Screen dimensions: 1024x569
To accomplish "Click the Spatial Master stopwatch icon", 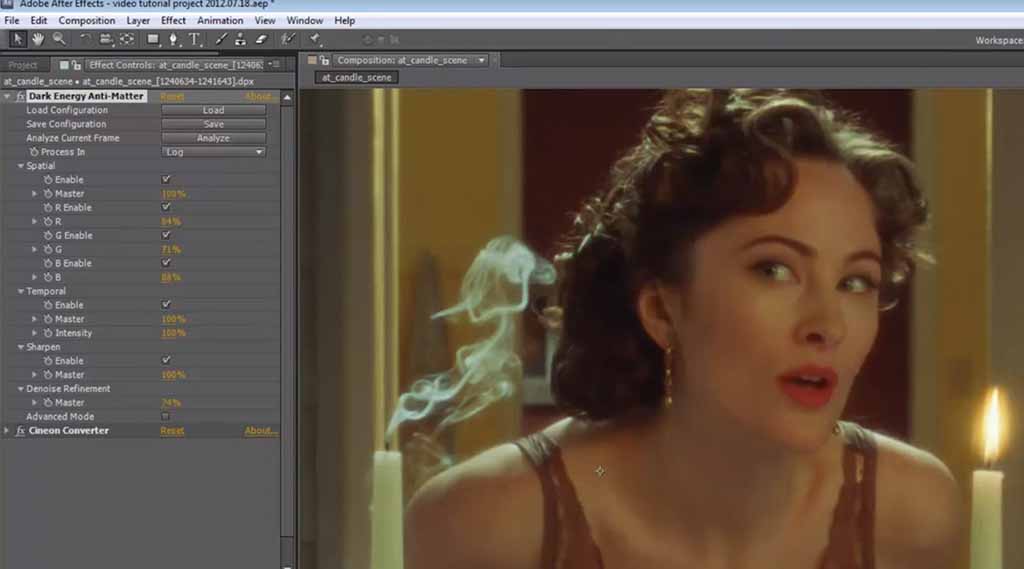I will pyautogui.click(x=48, y=193).
